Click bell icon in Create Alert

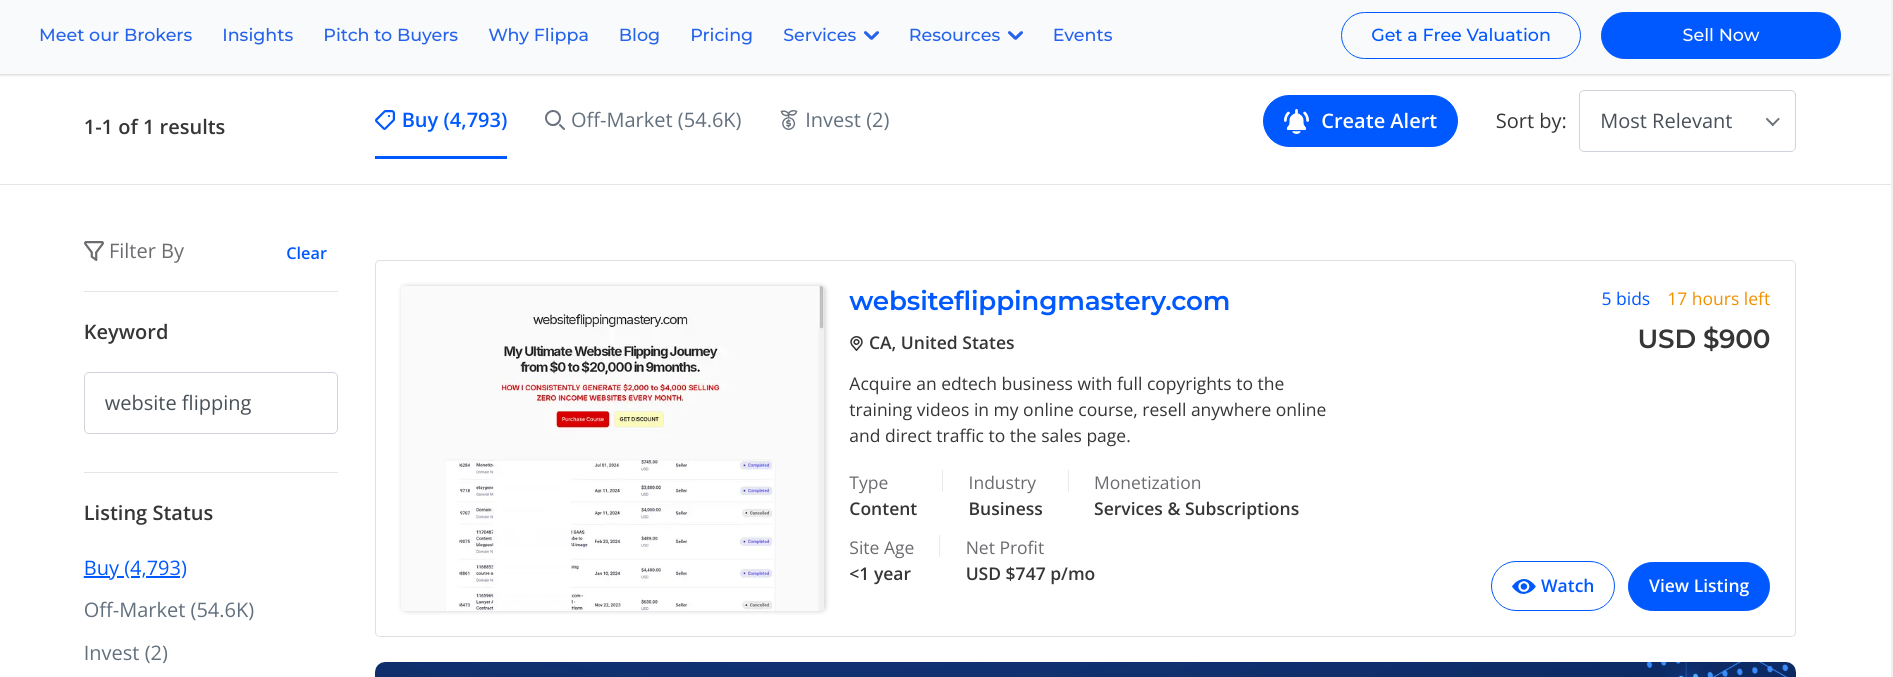click(1296, 121)
